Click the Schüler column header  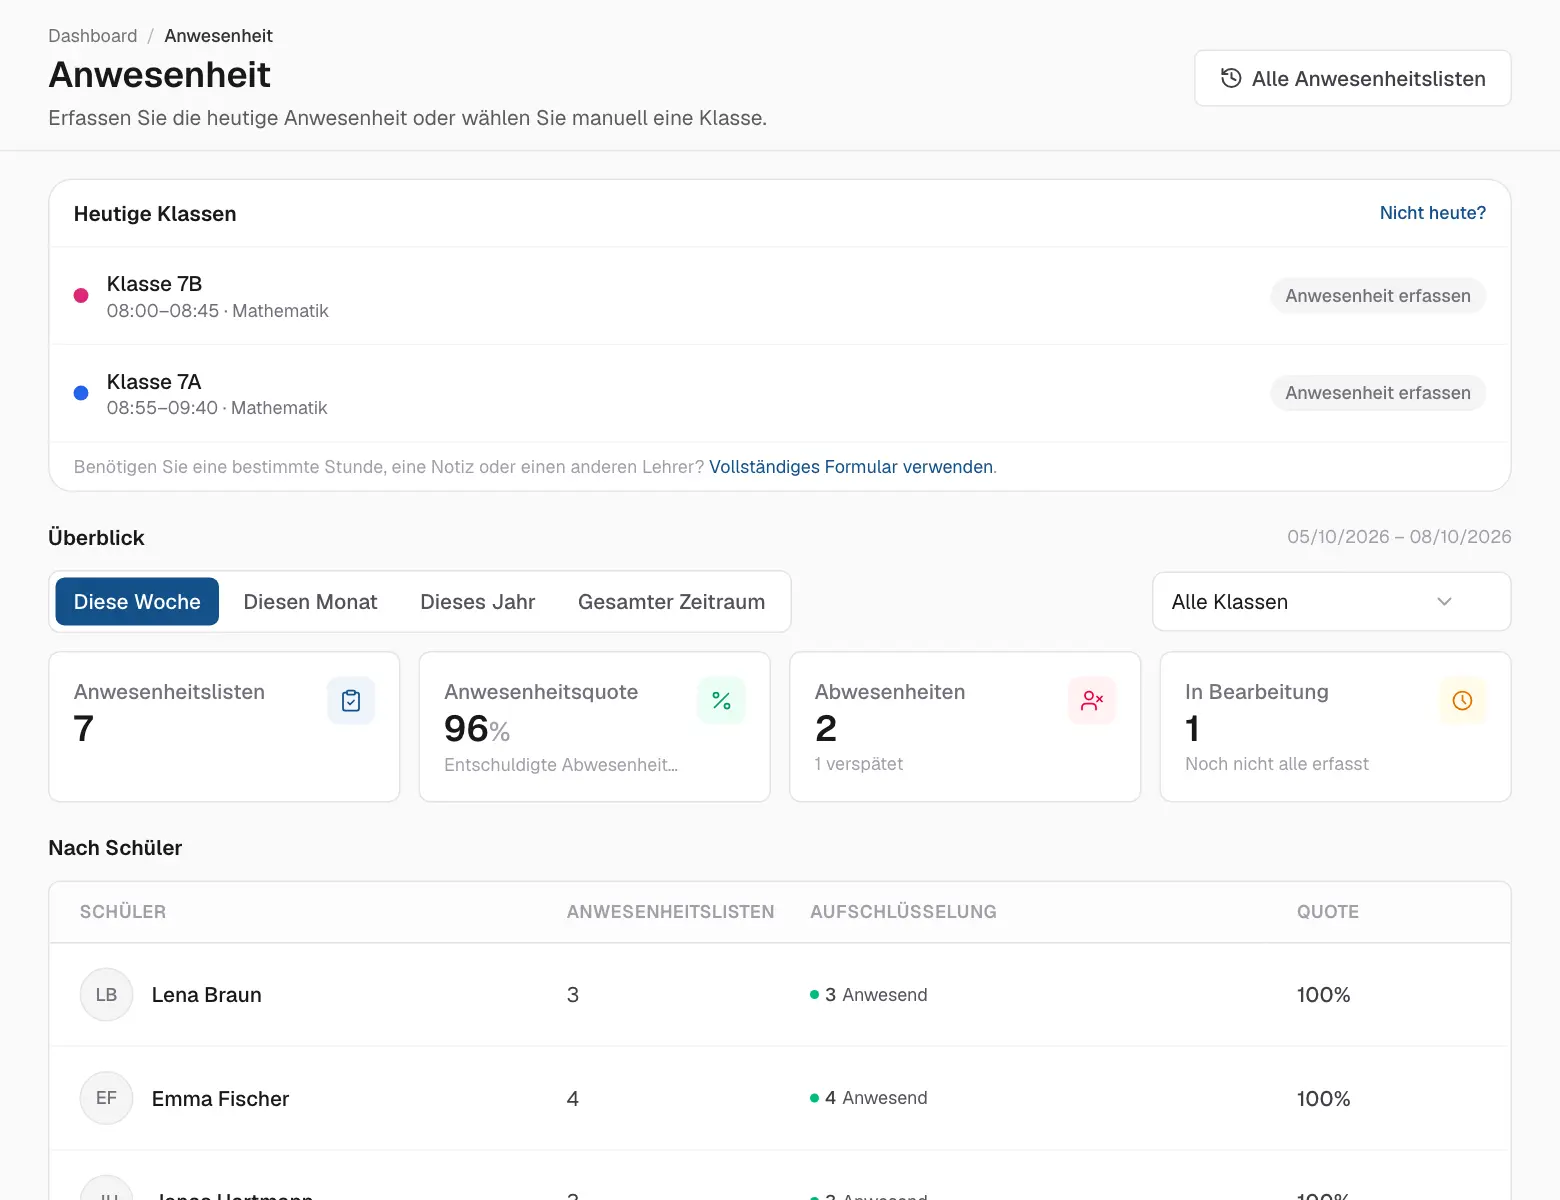123,912
